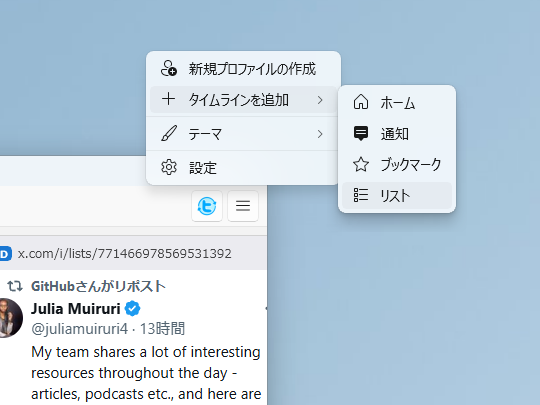The image size is (540, 405).
Task: Click the list icon beside リスト
Action: click(361, 195)
